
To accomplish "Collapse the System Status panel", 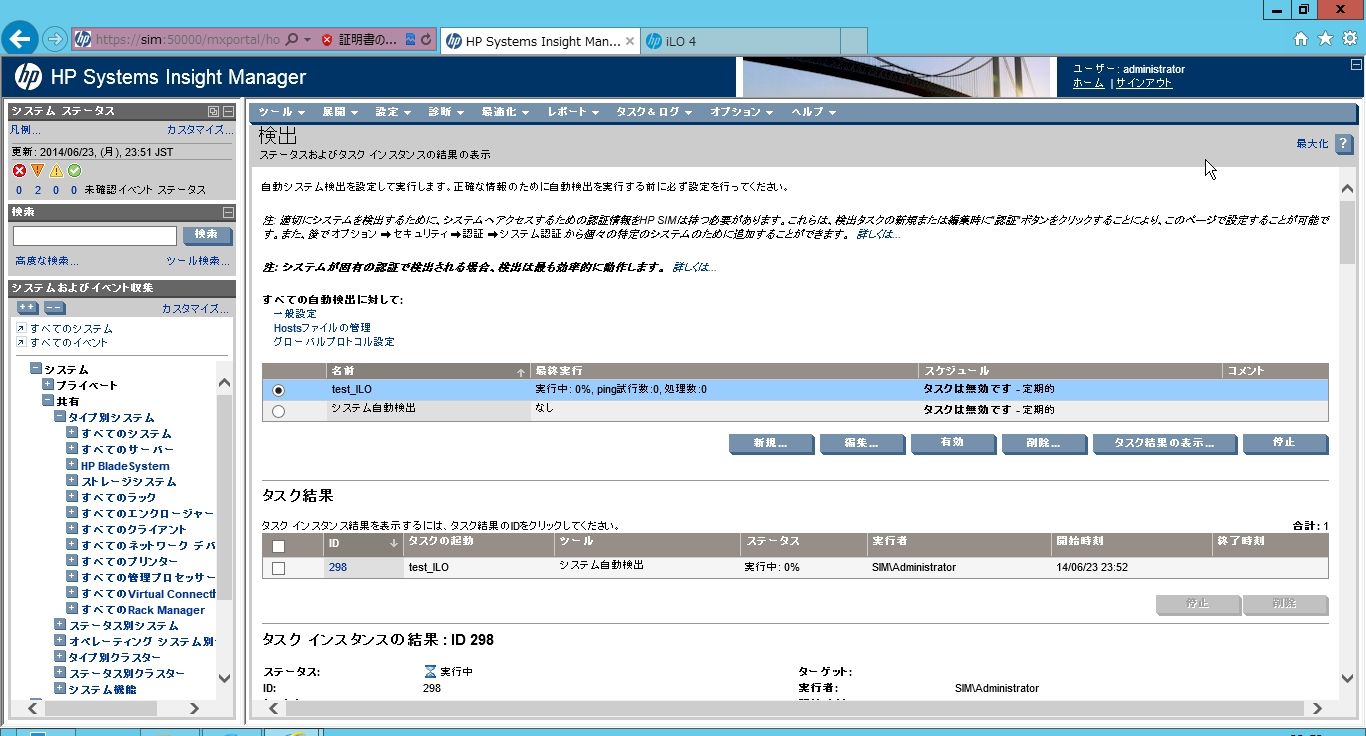I will 228,111.
